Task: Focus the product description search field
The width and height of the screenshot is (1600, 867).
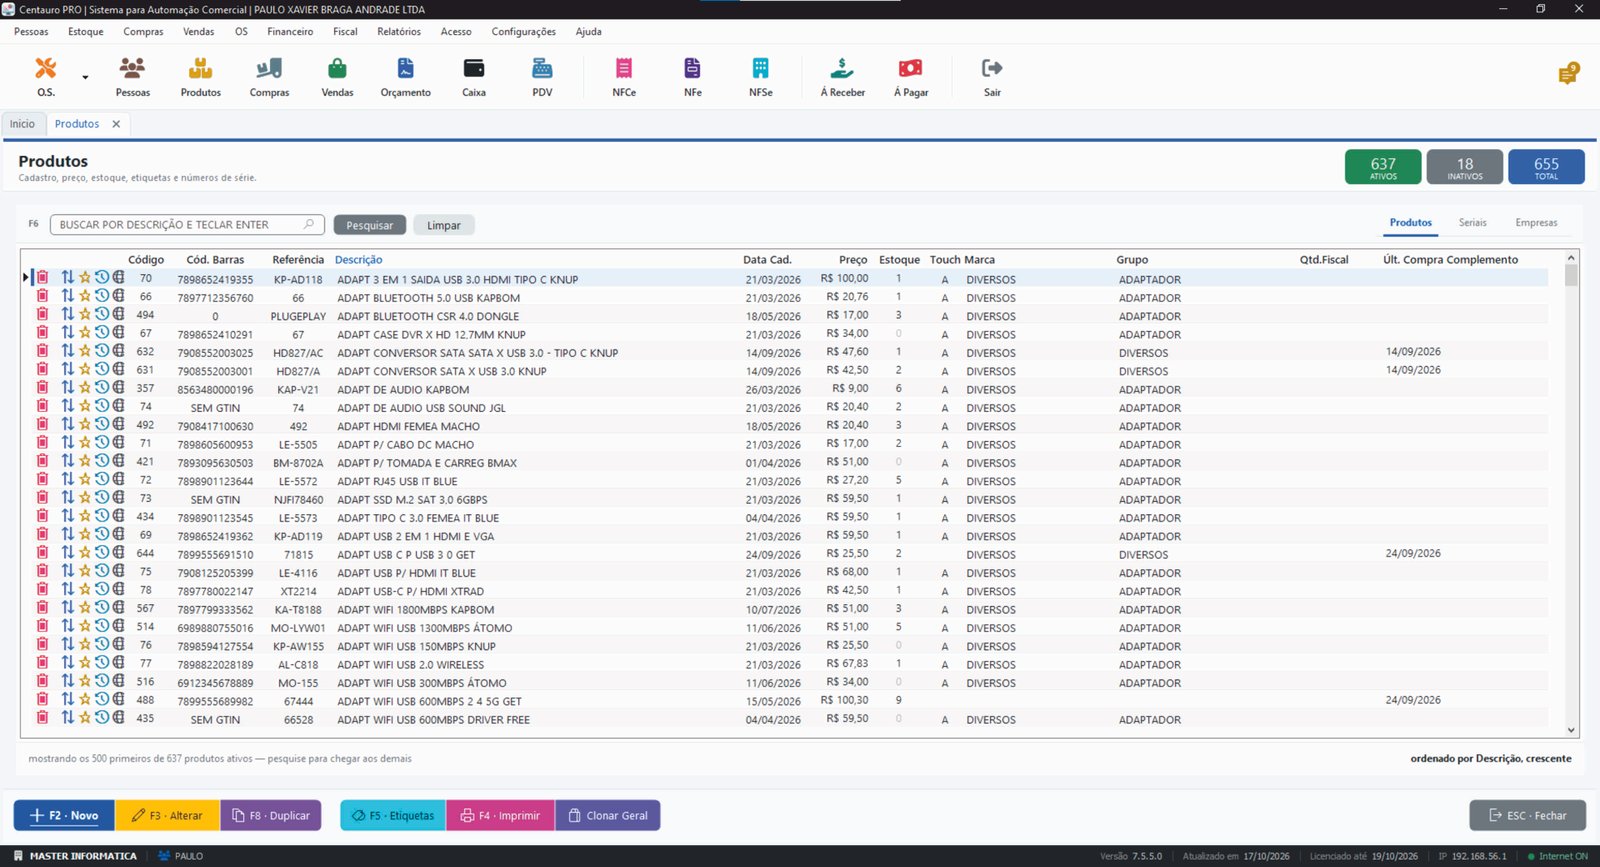Action: [x=187, y=225]
